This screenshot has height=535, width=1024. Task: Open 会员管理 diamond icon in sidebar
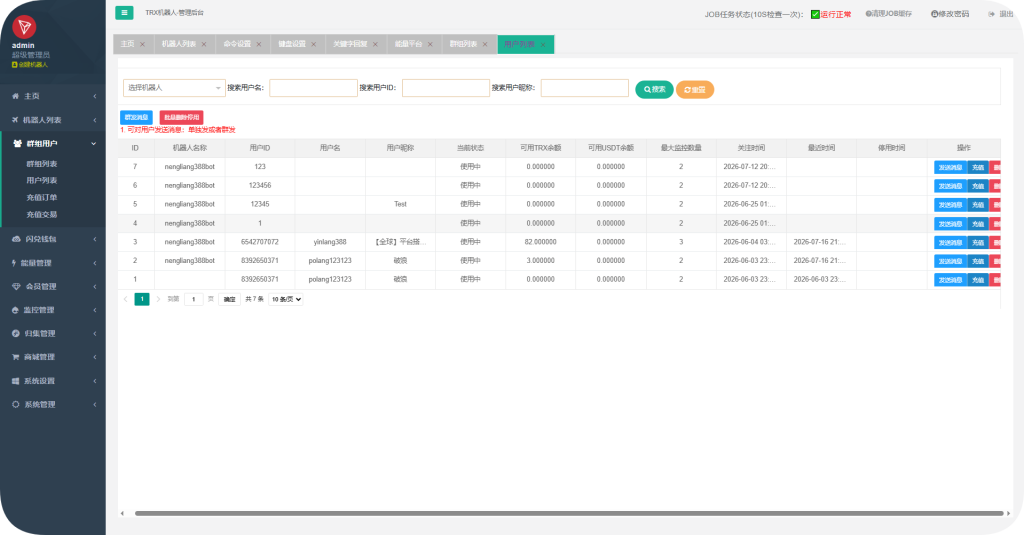[16, 286]
